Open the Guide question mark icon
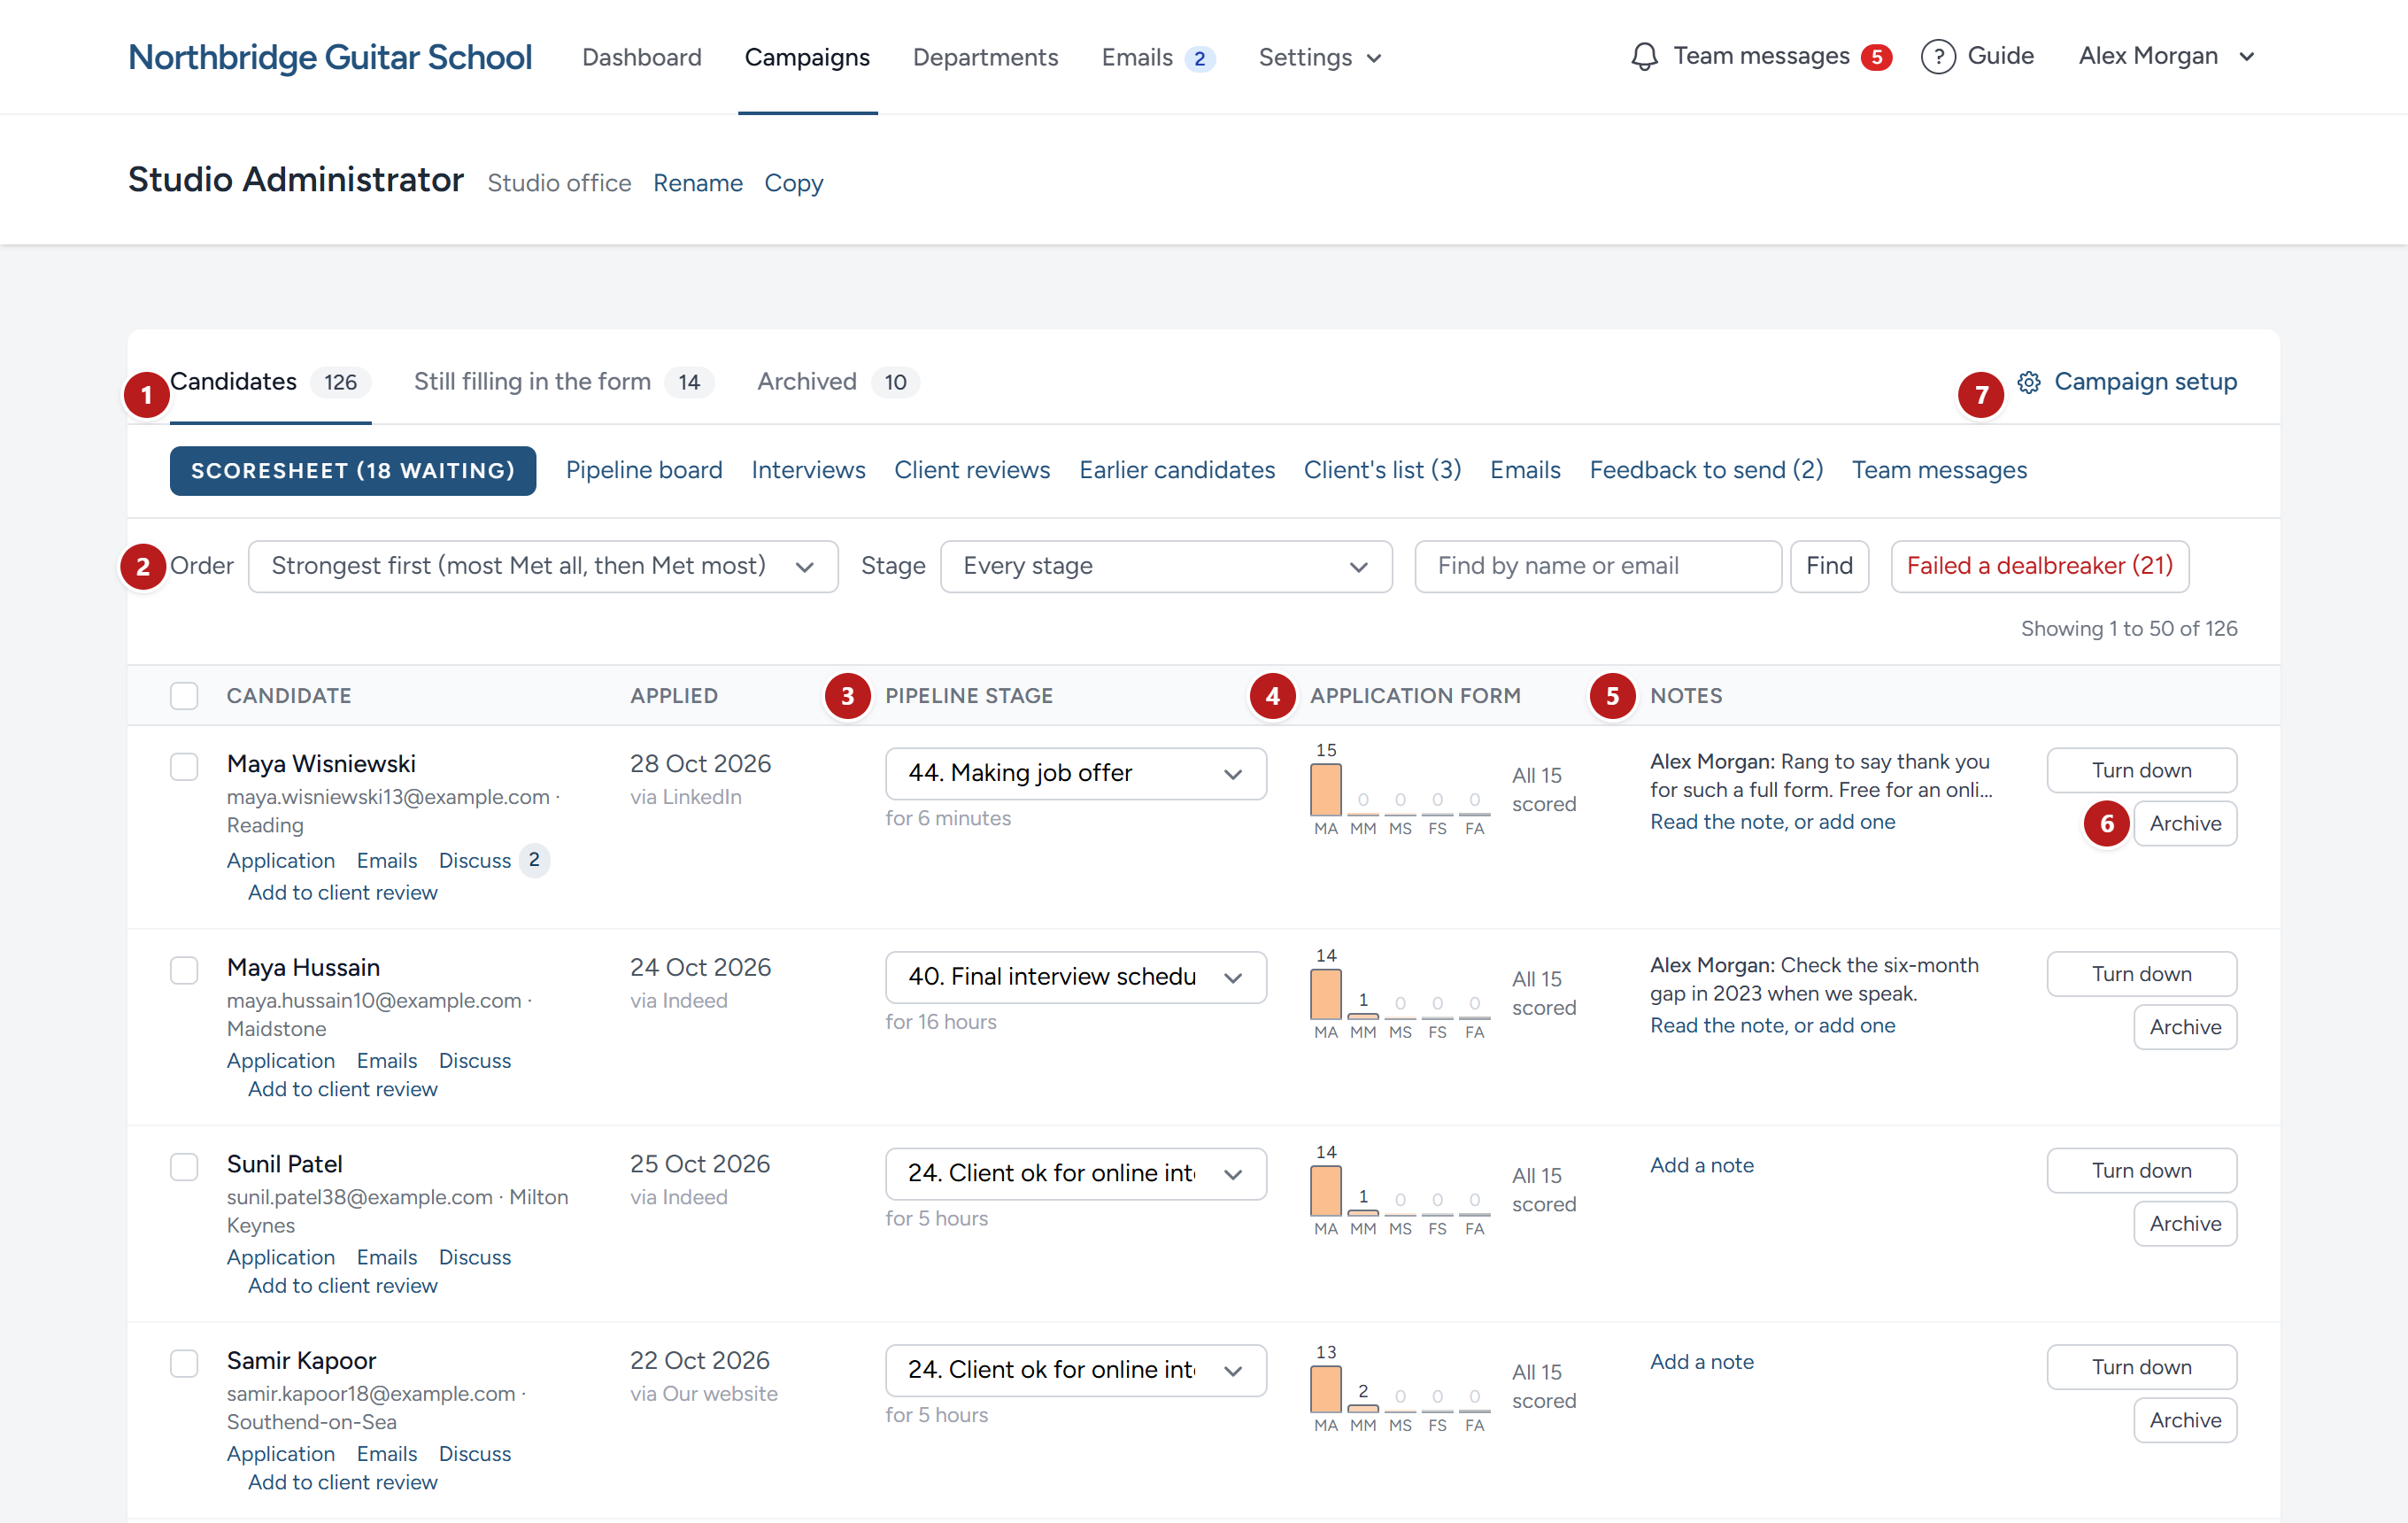This screenshot has height=1523, width=2408. (1938, 56)
